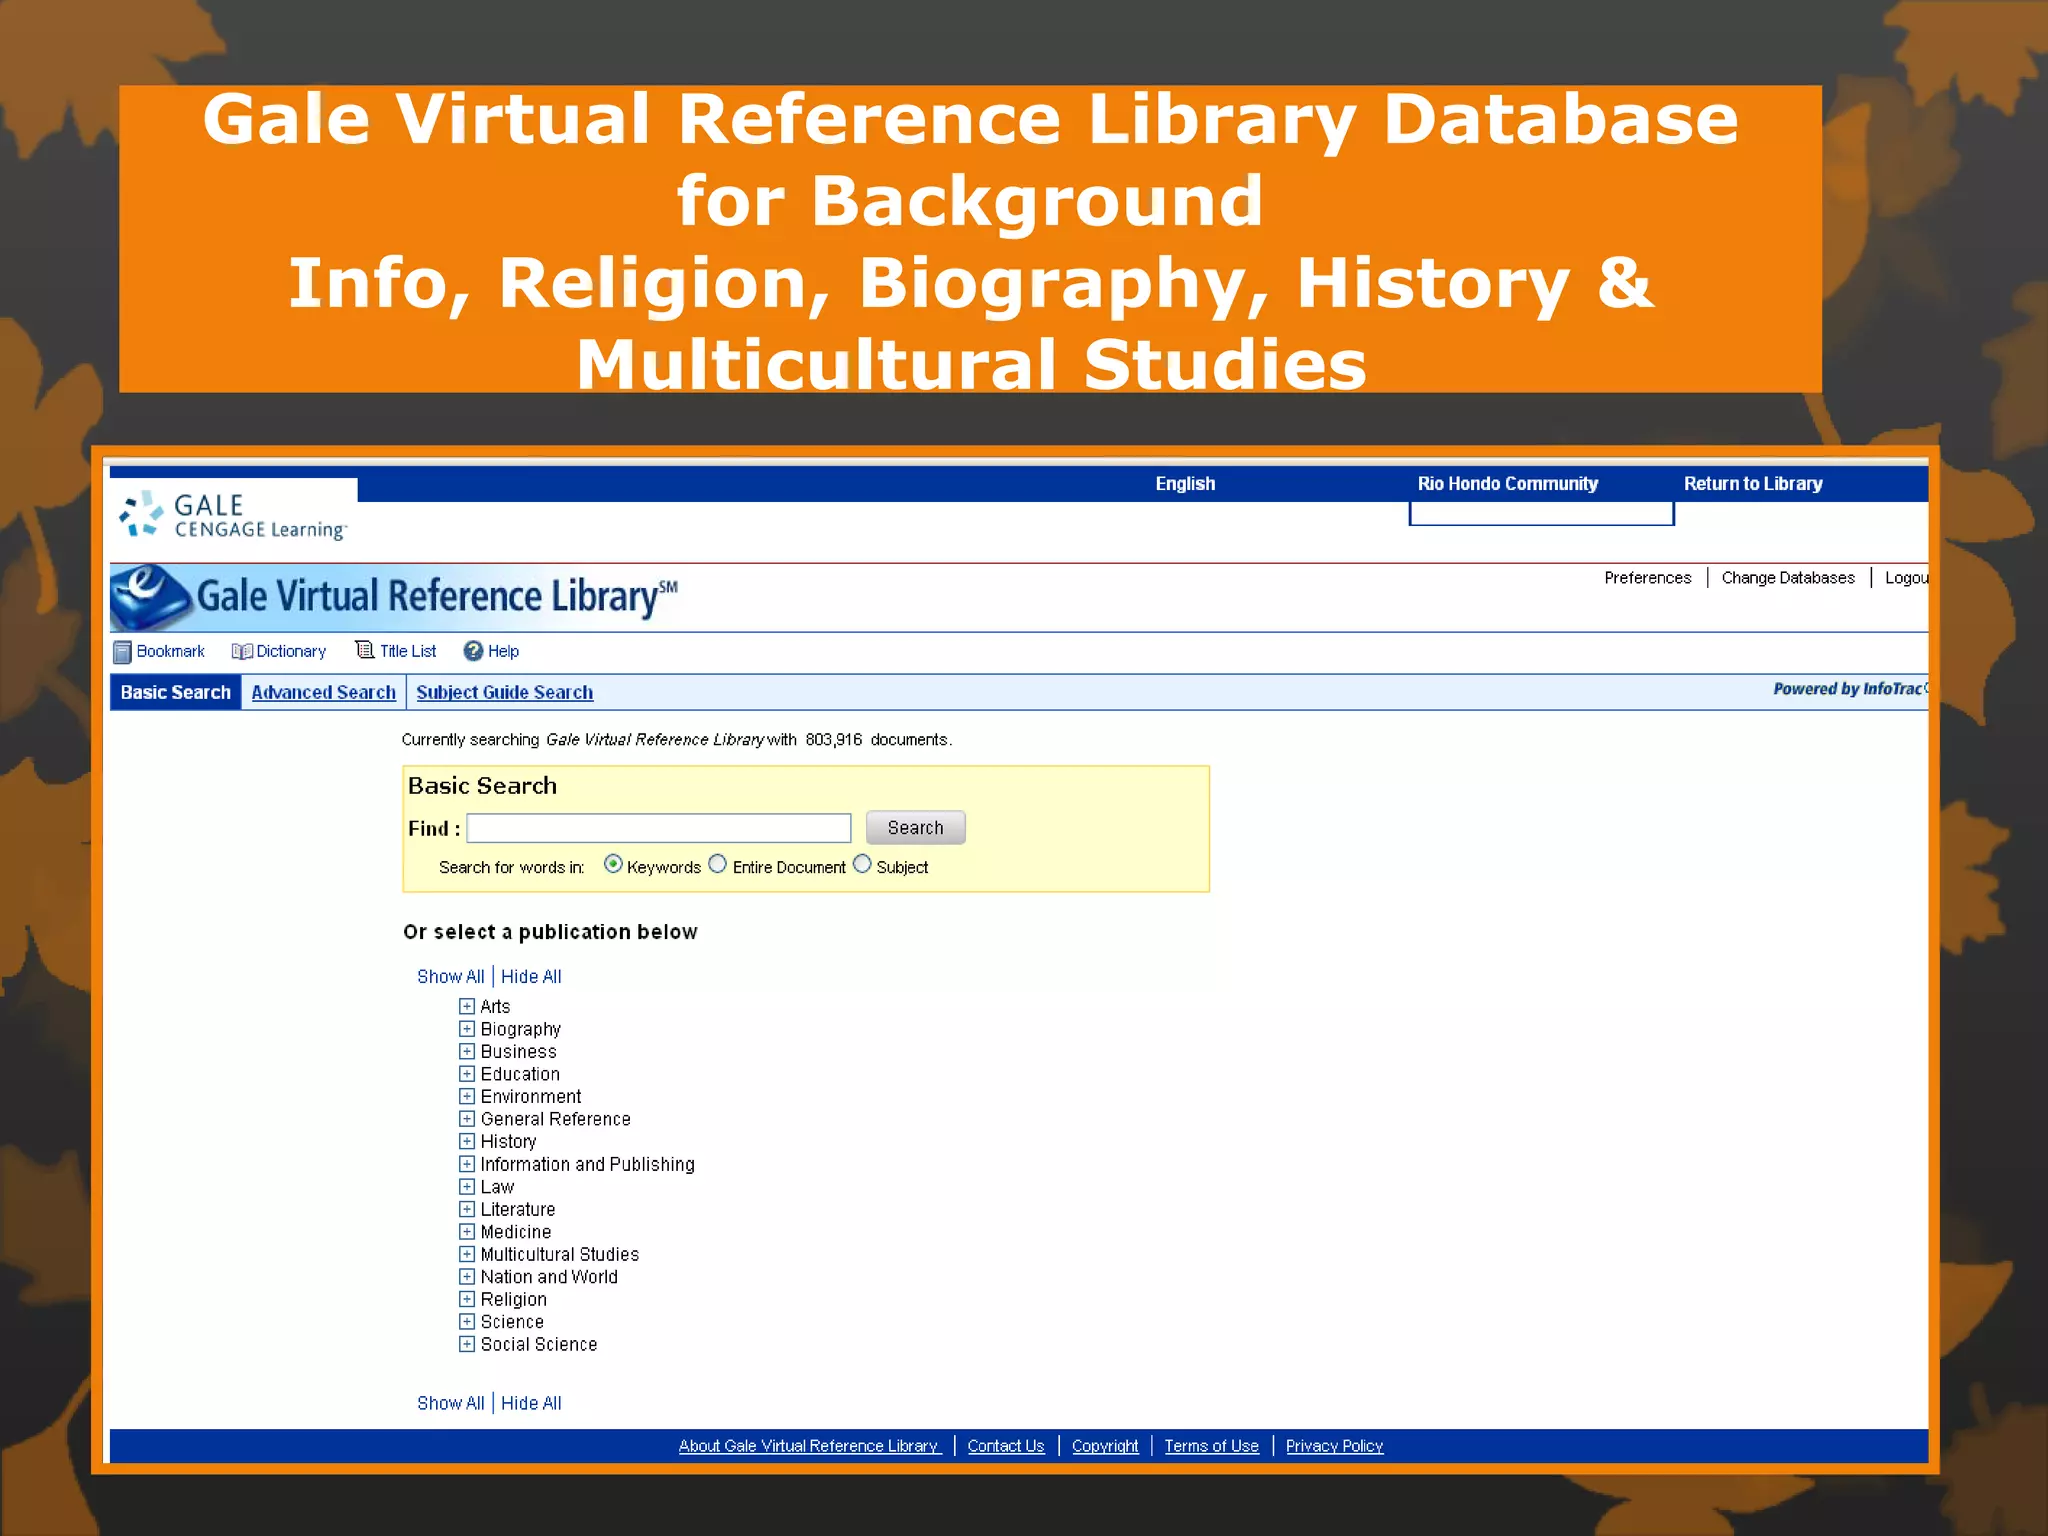This screenshot has height=1536, width=2048.
Task: Click the Title List text link
Action: point(408,651)
